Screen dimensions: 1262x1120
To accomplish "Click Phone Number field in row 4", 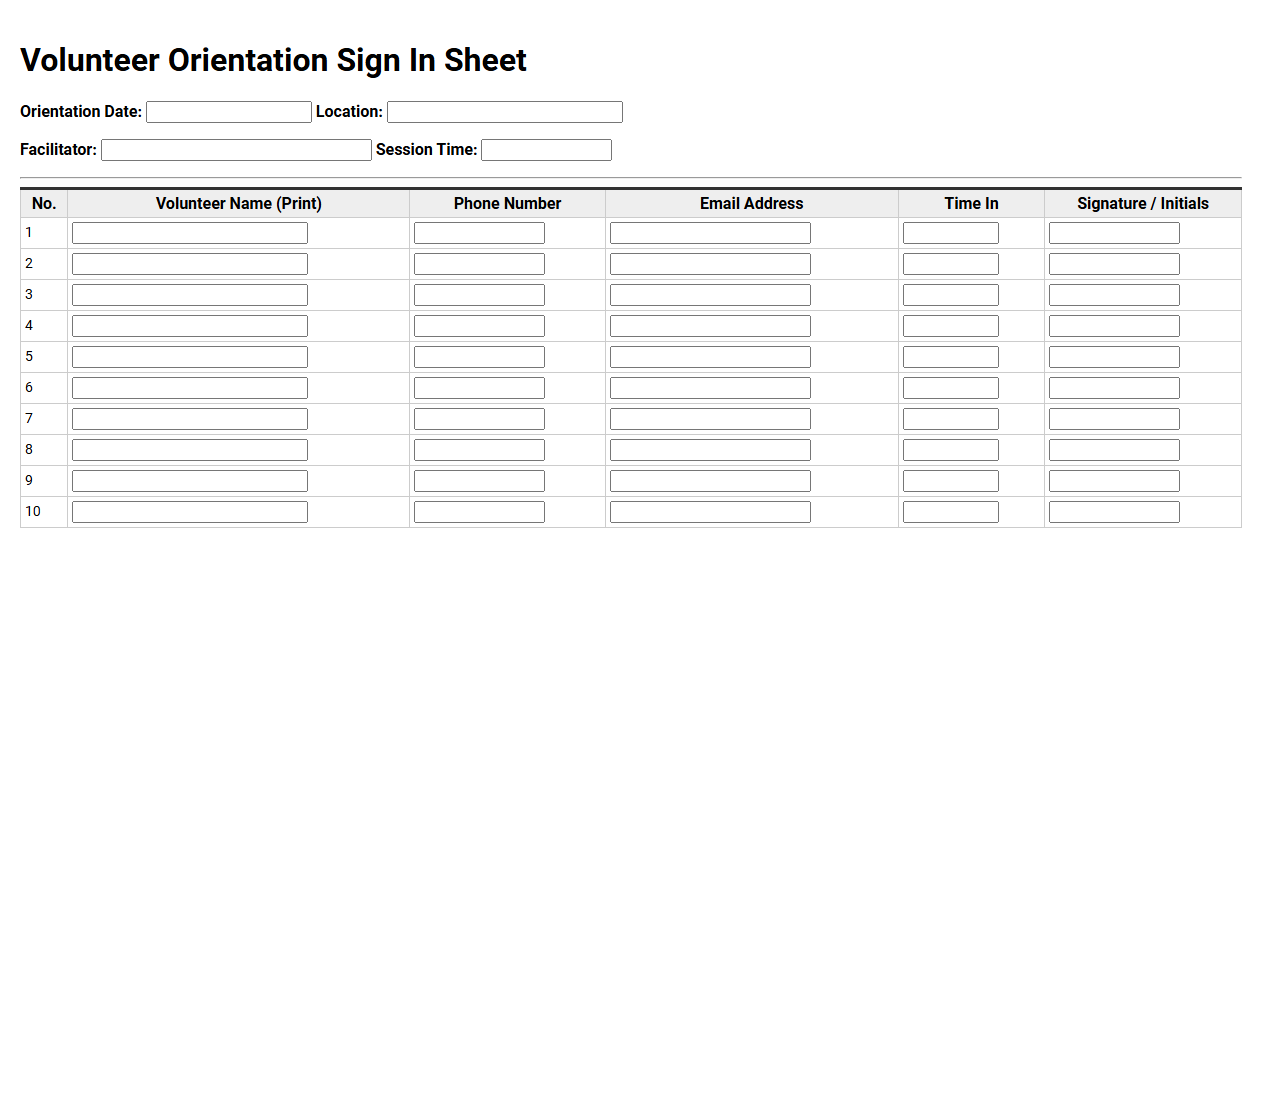I will [479, 326].
